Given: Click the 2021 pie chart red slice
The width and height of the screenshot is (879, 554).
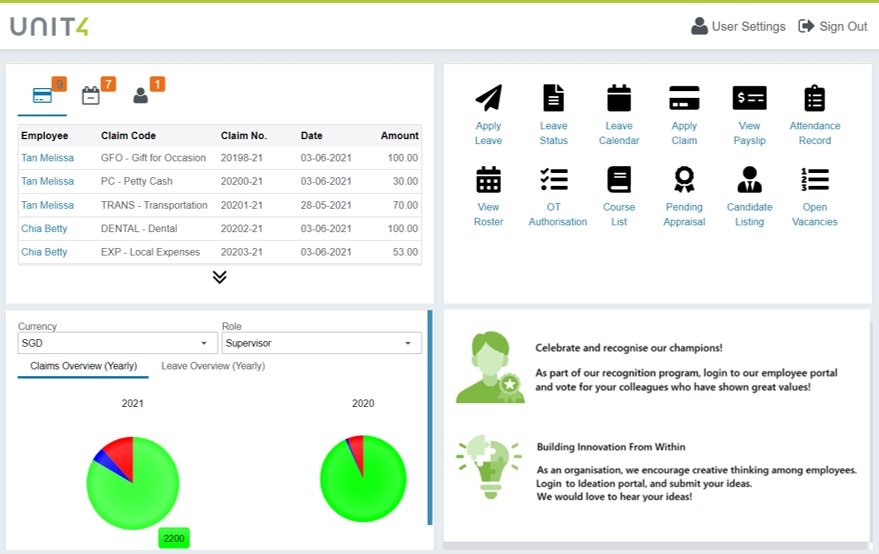Looking at the screenshot, I should point(121,455).
